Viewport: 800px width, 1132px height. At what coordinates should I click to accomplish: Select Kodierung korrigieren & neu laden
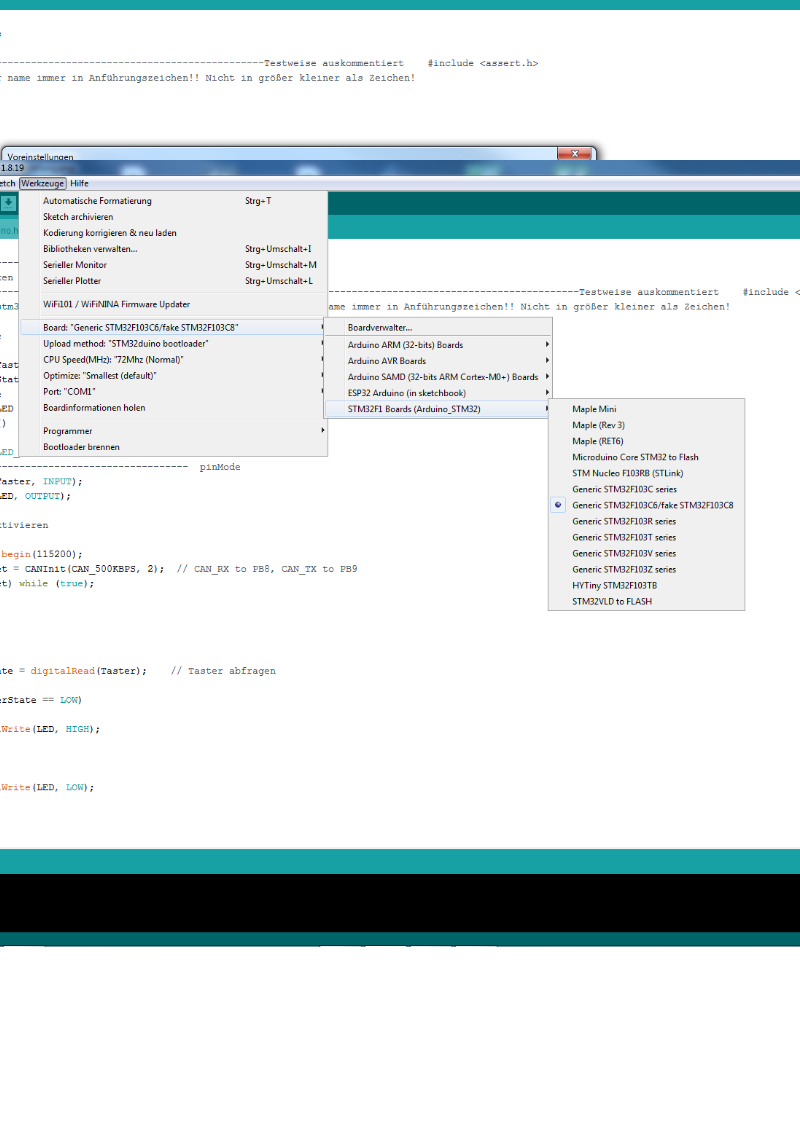coord(173,232)
